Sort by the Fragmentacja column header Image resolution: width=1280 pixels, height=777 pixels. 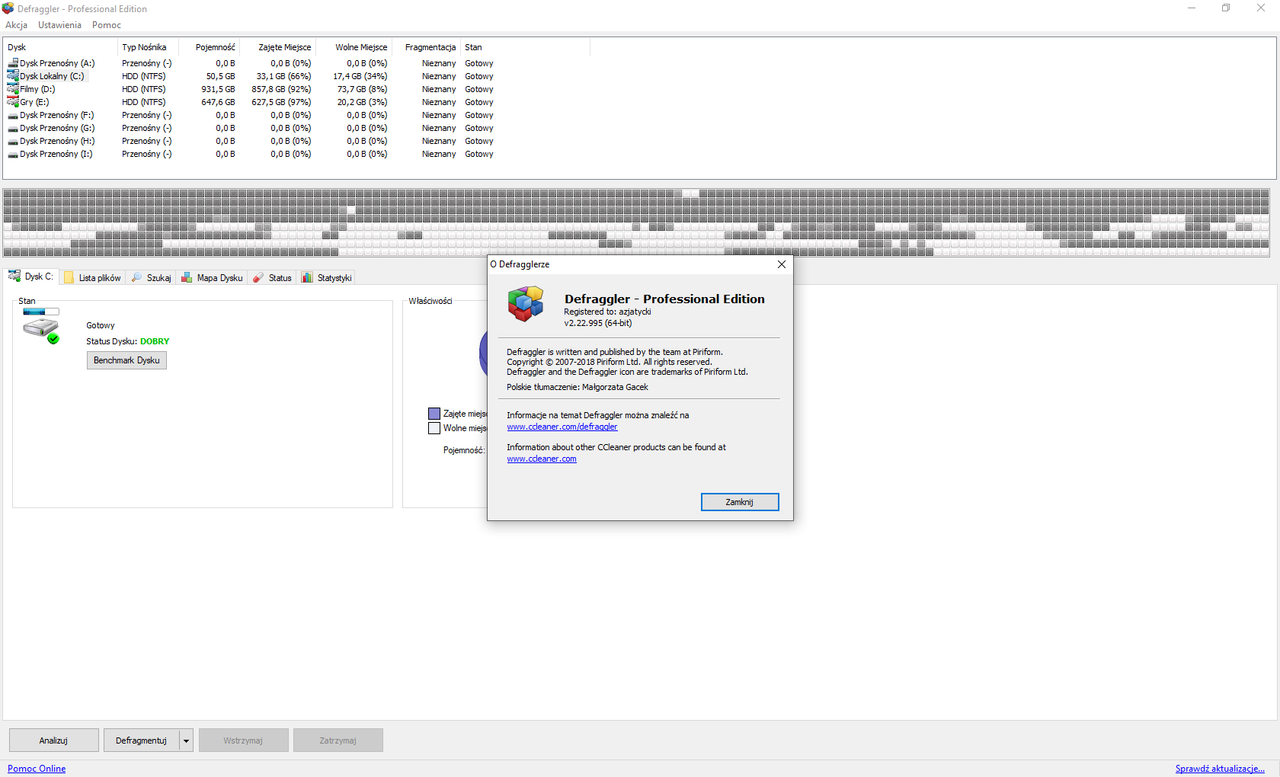426,47
